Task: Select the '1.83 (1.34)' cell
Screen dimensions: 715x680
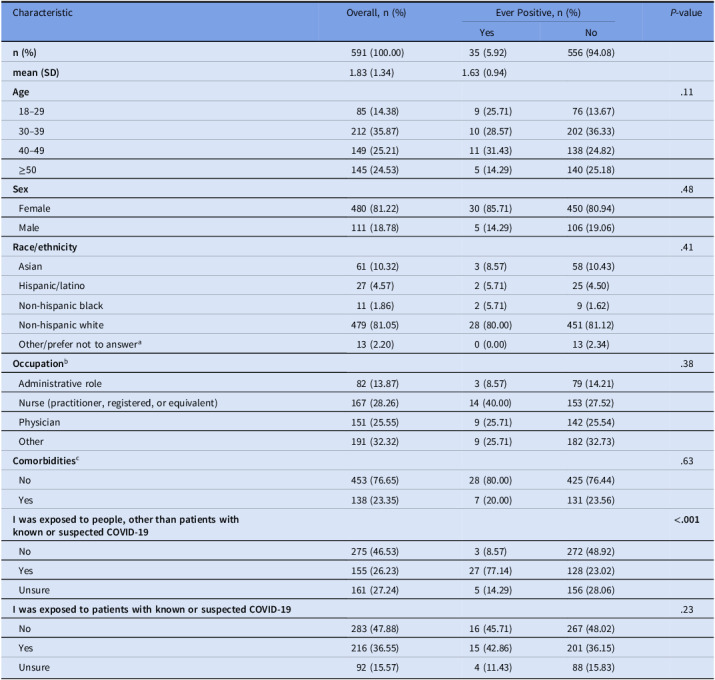Action: click(372, 73)
